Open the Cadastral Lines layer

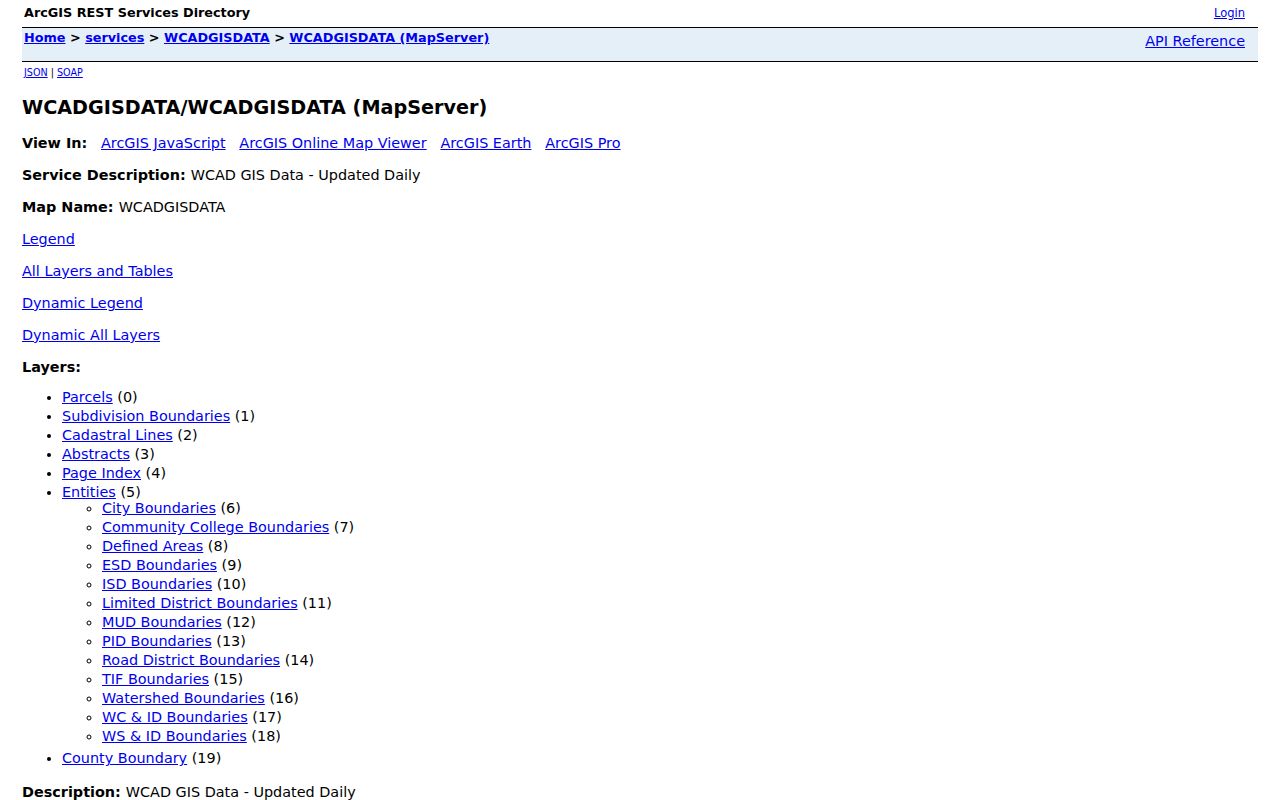coord(117,435)
